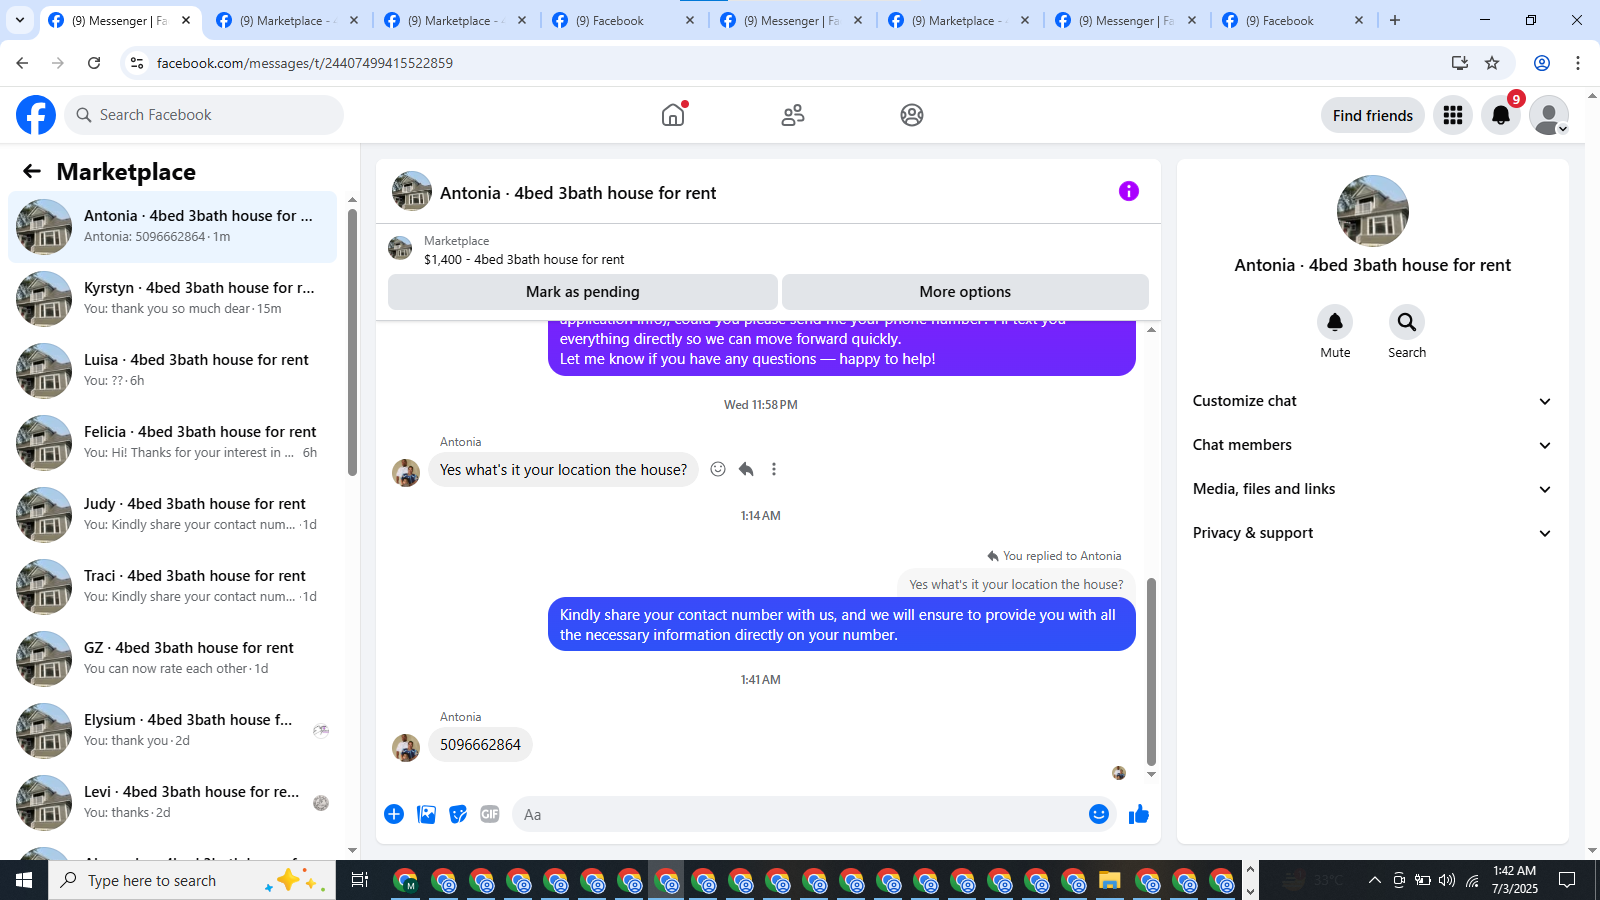The image size is (1600, 900).
Task: Open Traci conversation in list
Action: (x=172, y=586)
